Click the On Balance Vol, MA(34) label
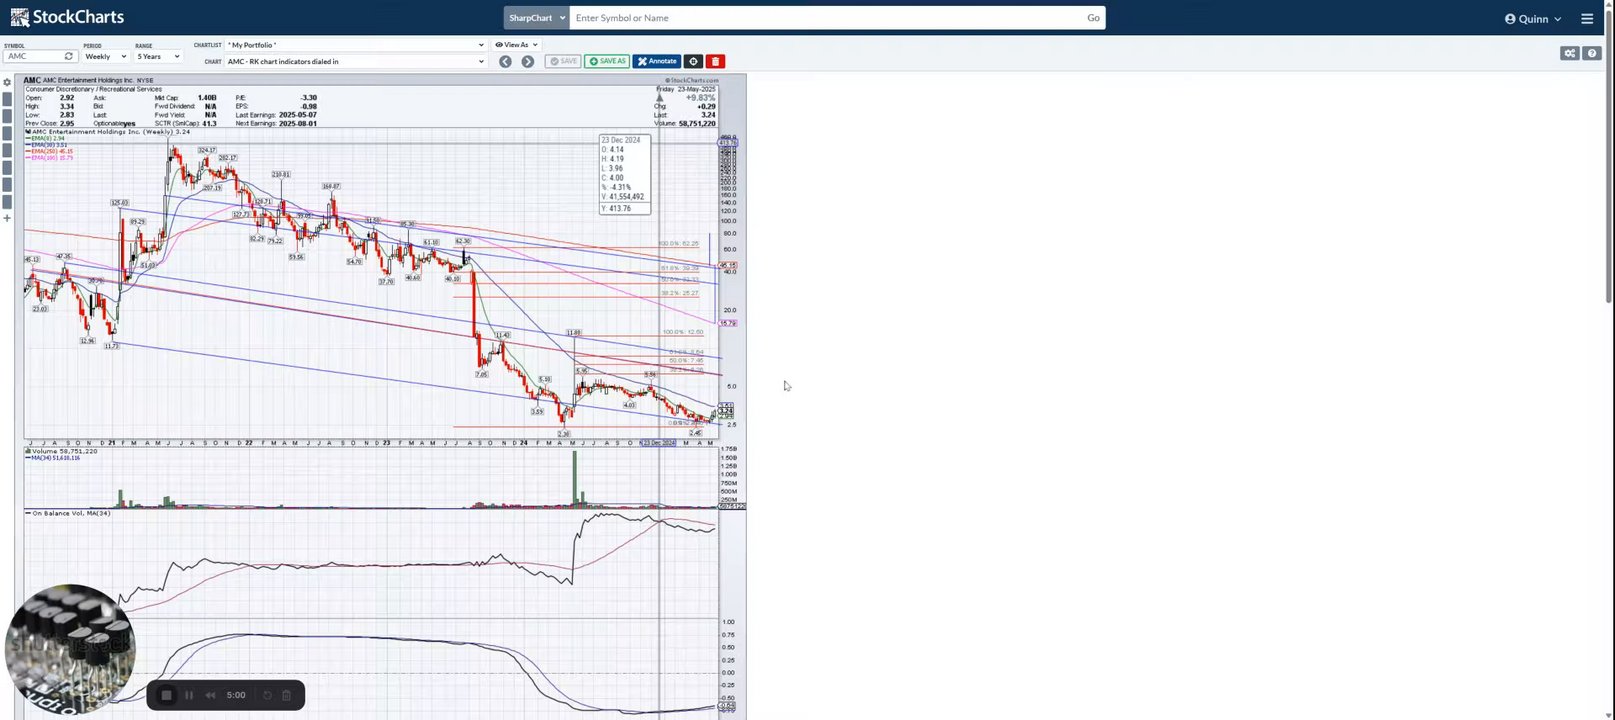 69,513
